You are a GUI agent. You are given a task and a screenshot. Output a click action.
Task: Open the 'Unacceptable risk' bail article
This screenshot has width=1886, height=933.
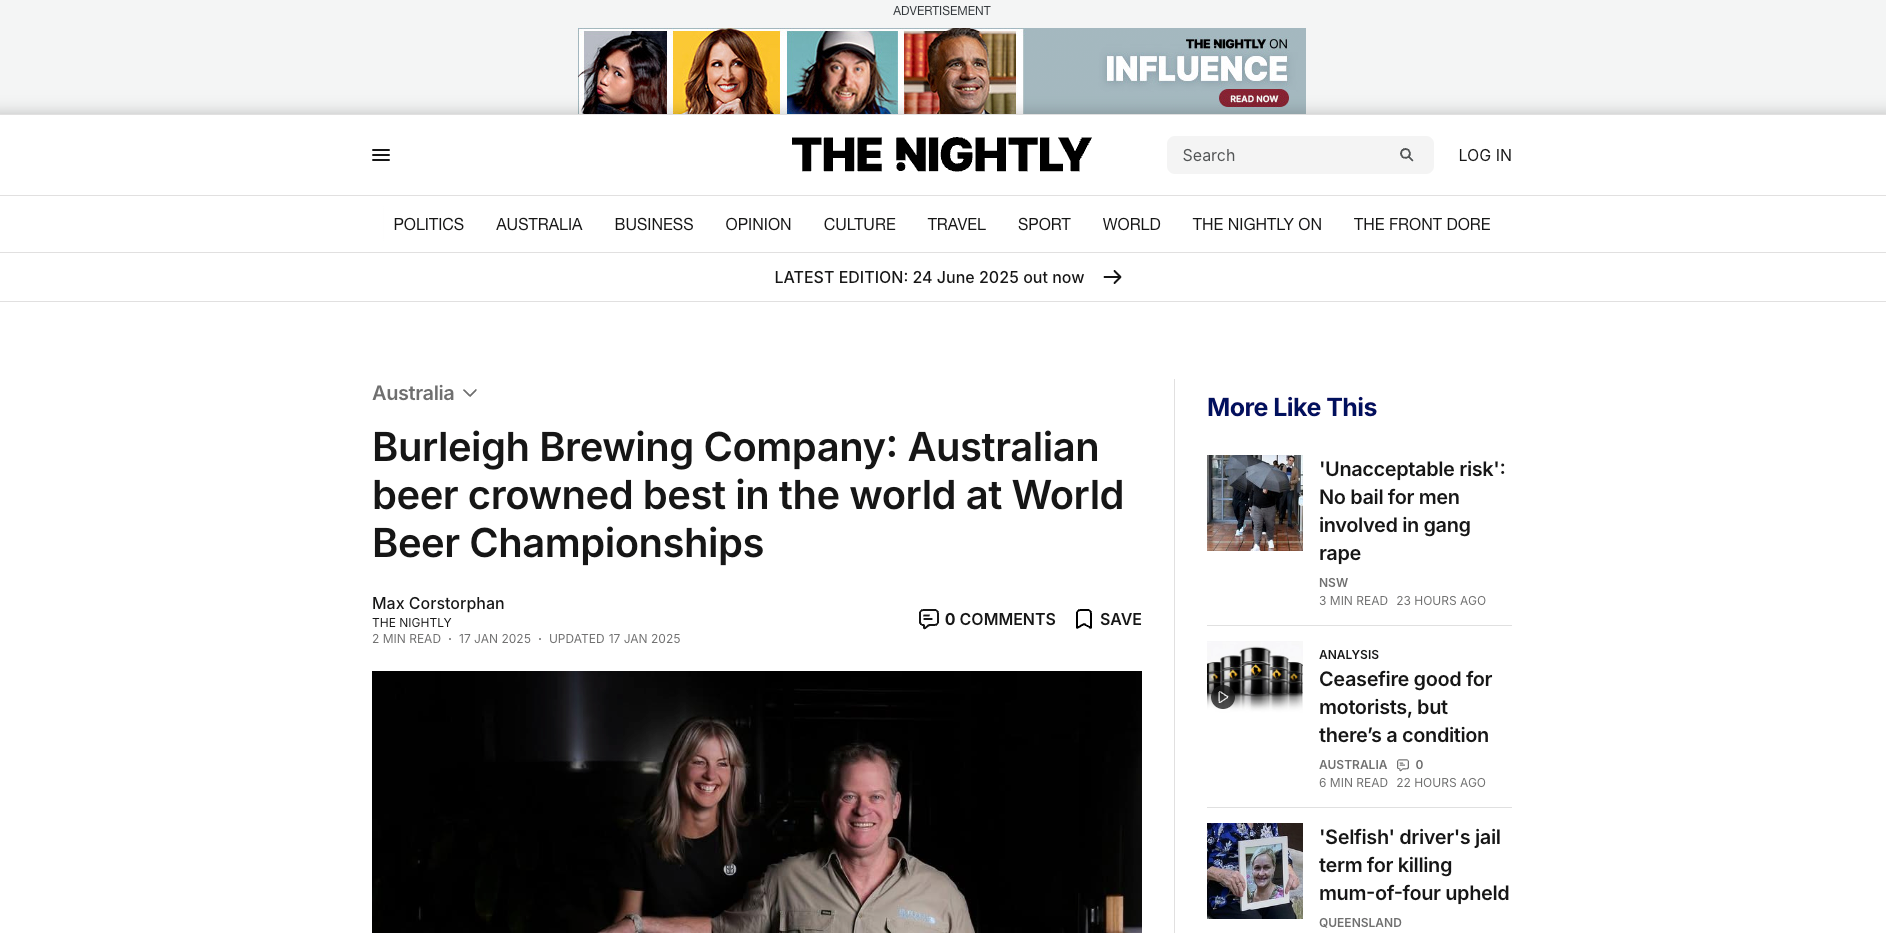[x=1412, y=511]
